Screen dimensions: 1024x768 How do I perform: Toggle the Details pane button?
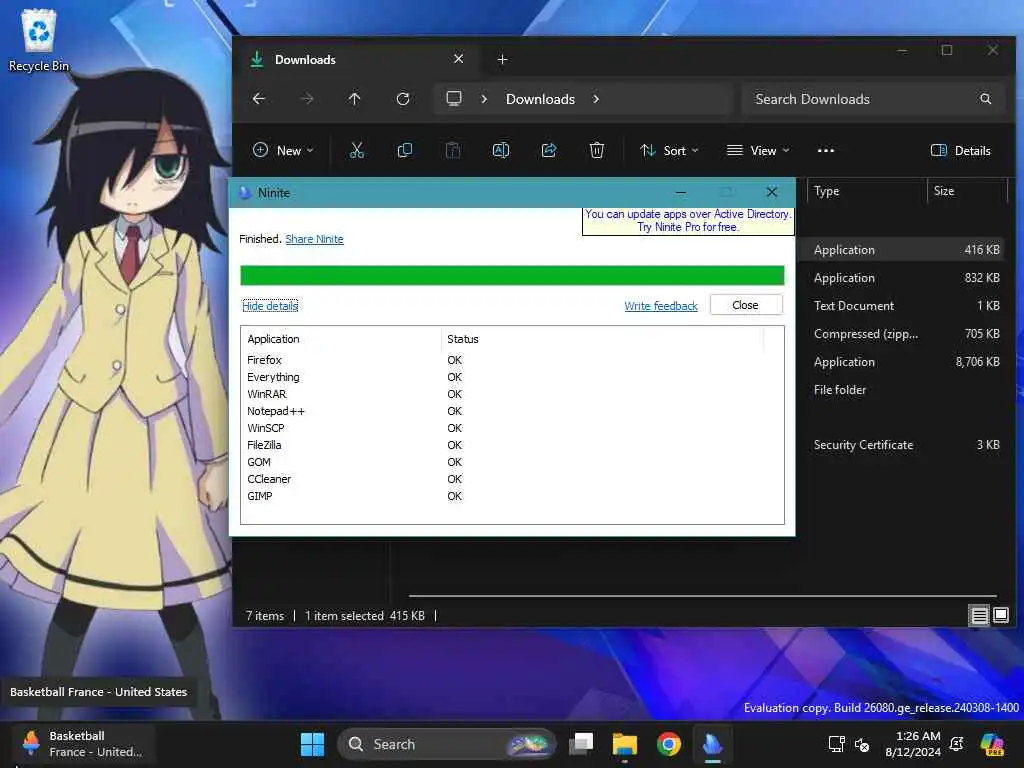[960, 150]
